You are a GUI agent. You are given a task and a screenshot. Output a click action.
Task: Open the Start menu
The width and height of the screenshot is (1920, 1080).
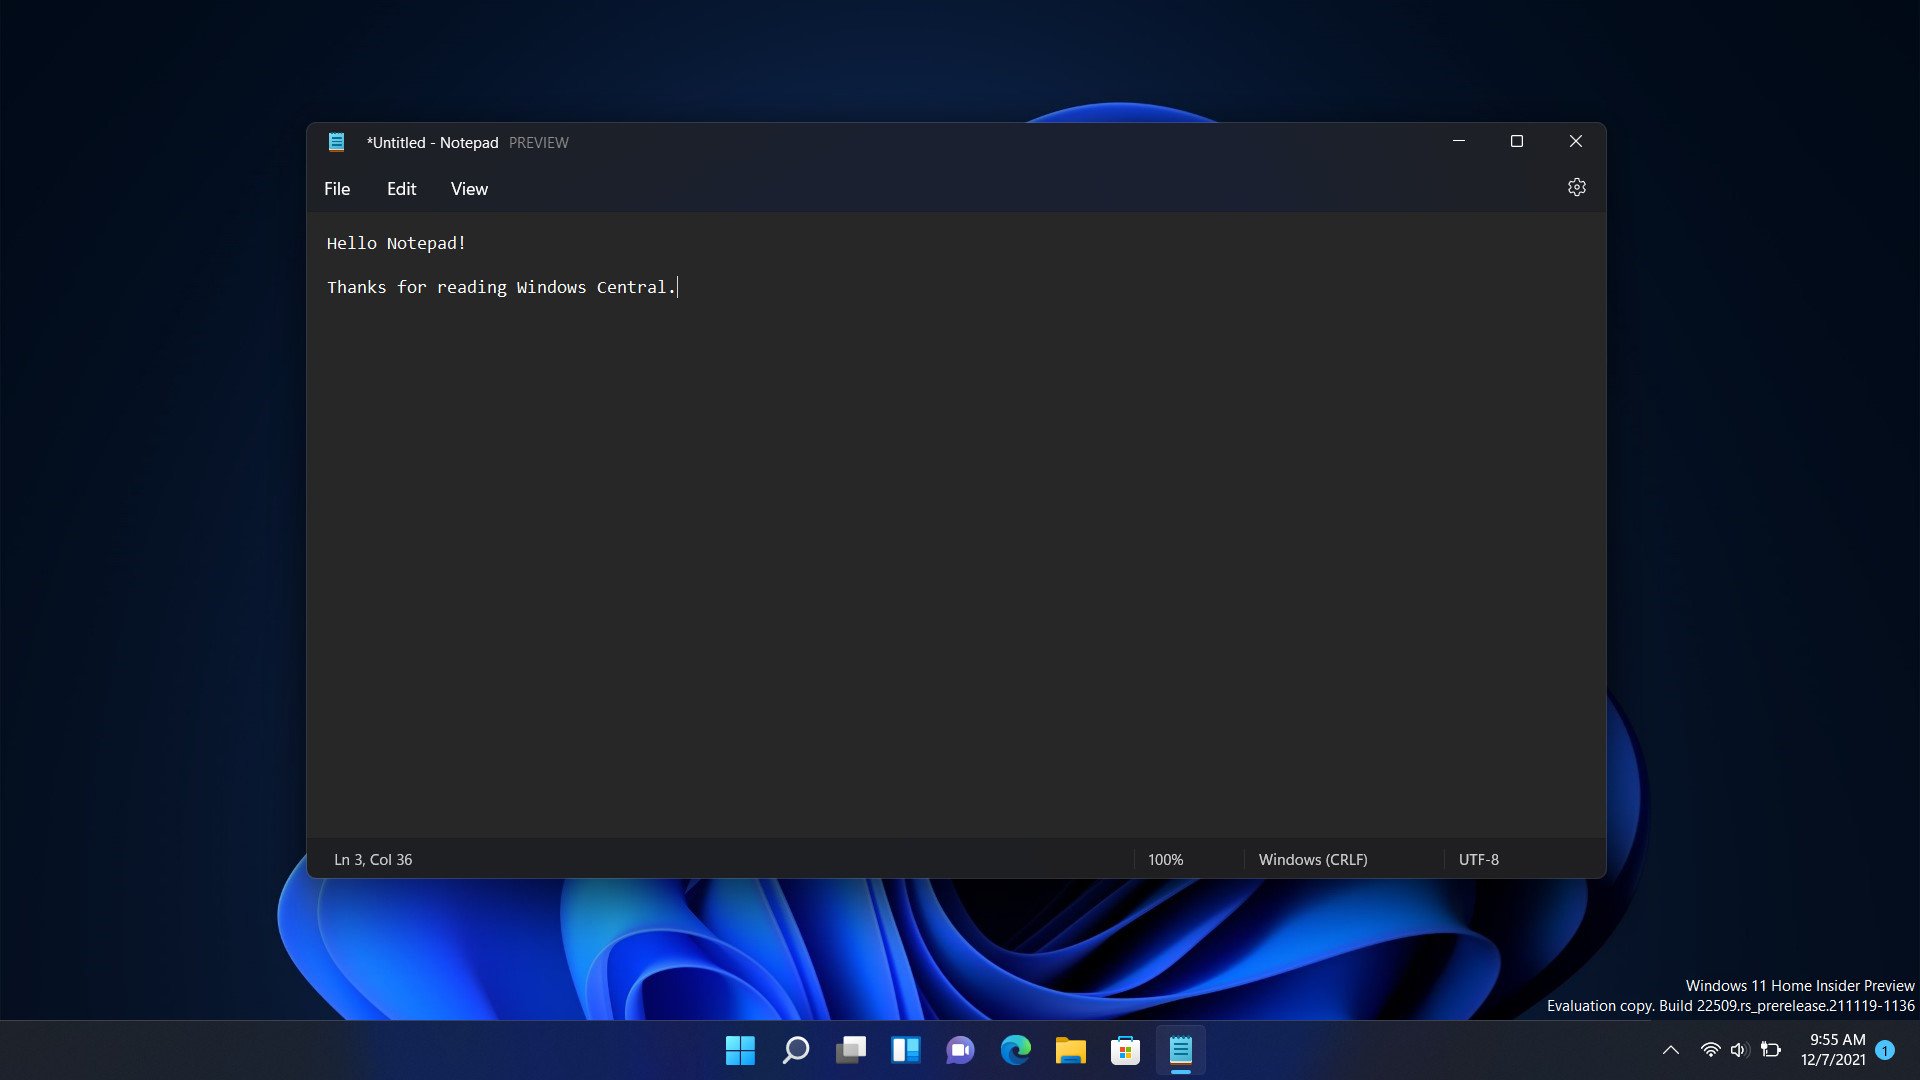pos(740,1050)
